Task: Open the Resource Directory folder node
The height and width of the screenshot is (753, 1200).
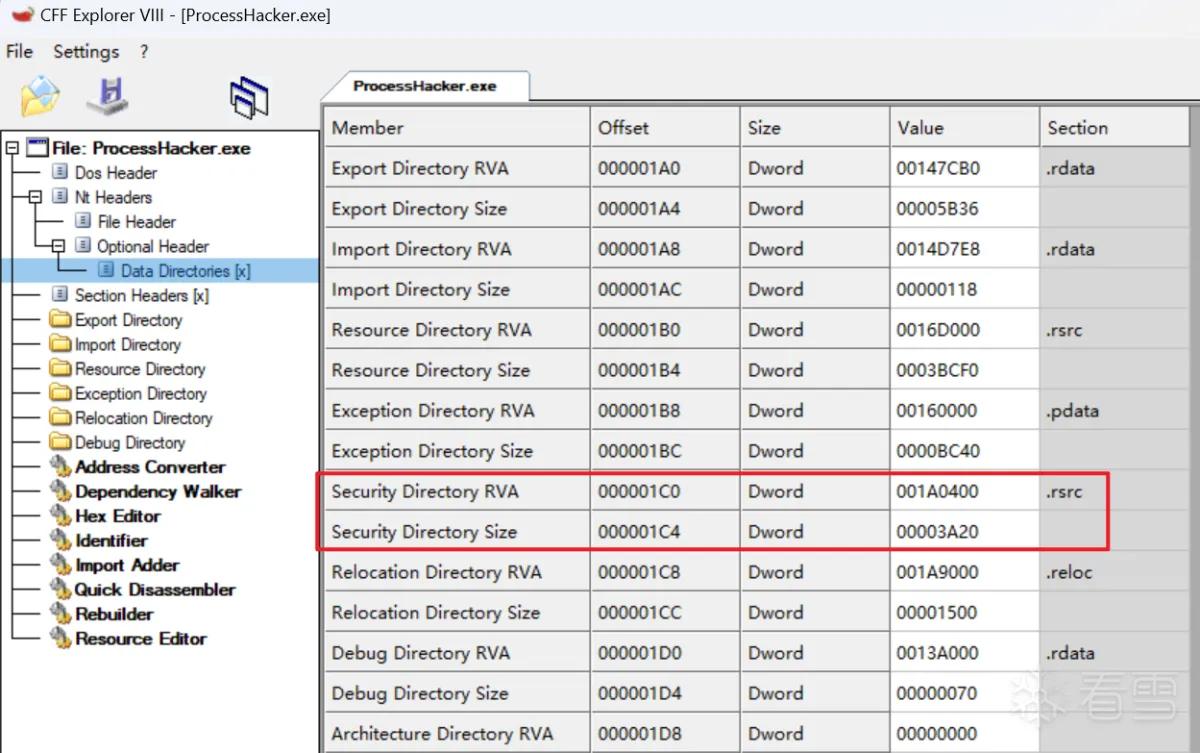Action: (x=140, y=369)
